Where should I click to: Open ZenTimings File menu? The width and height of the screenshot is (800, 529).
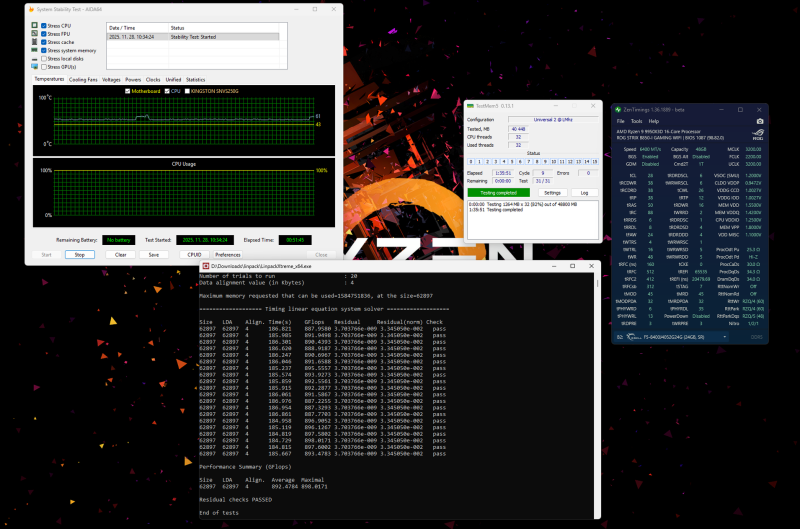coord(620,121)
